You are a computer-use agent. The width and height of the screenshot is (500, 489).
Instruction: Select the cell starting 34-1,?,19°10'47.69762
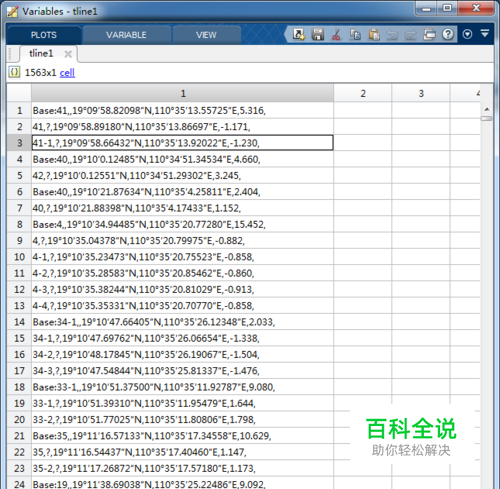pos(183,338)
